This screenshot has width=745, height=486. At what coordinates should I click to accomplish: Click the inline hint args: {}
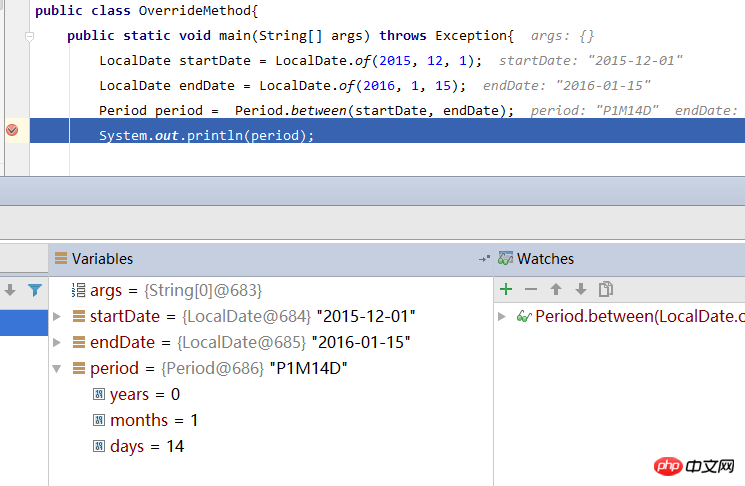pos(563,36)
